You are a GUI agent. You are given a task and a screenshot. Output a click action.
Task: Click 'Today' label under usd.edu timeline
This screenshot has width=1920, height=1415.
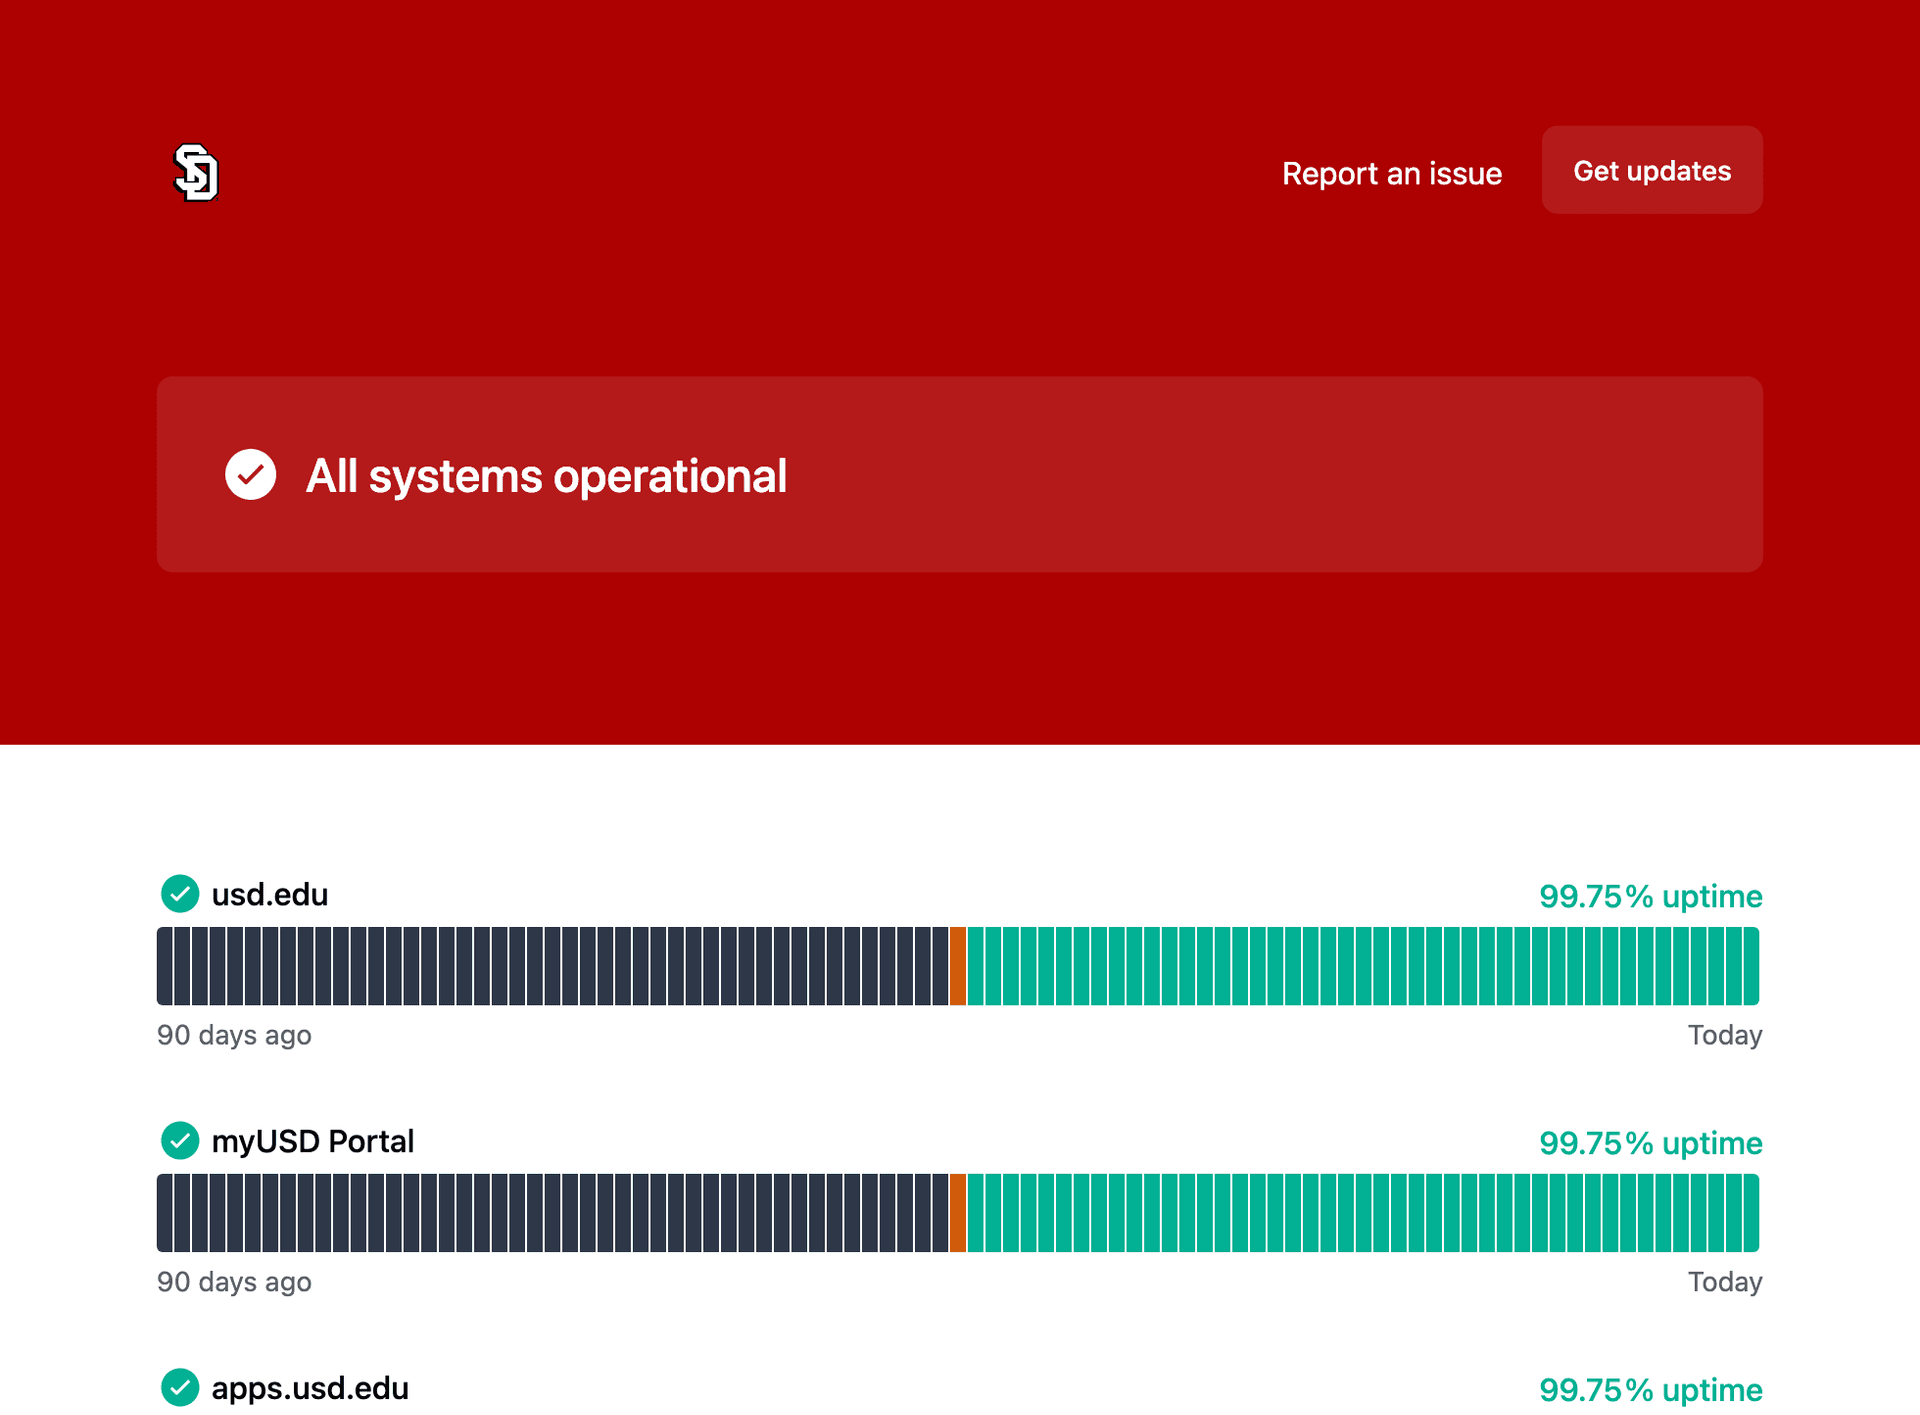click(x=1725, y=1035)
